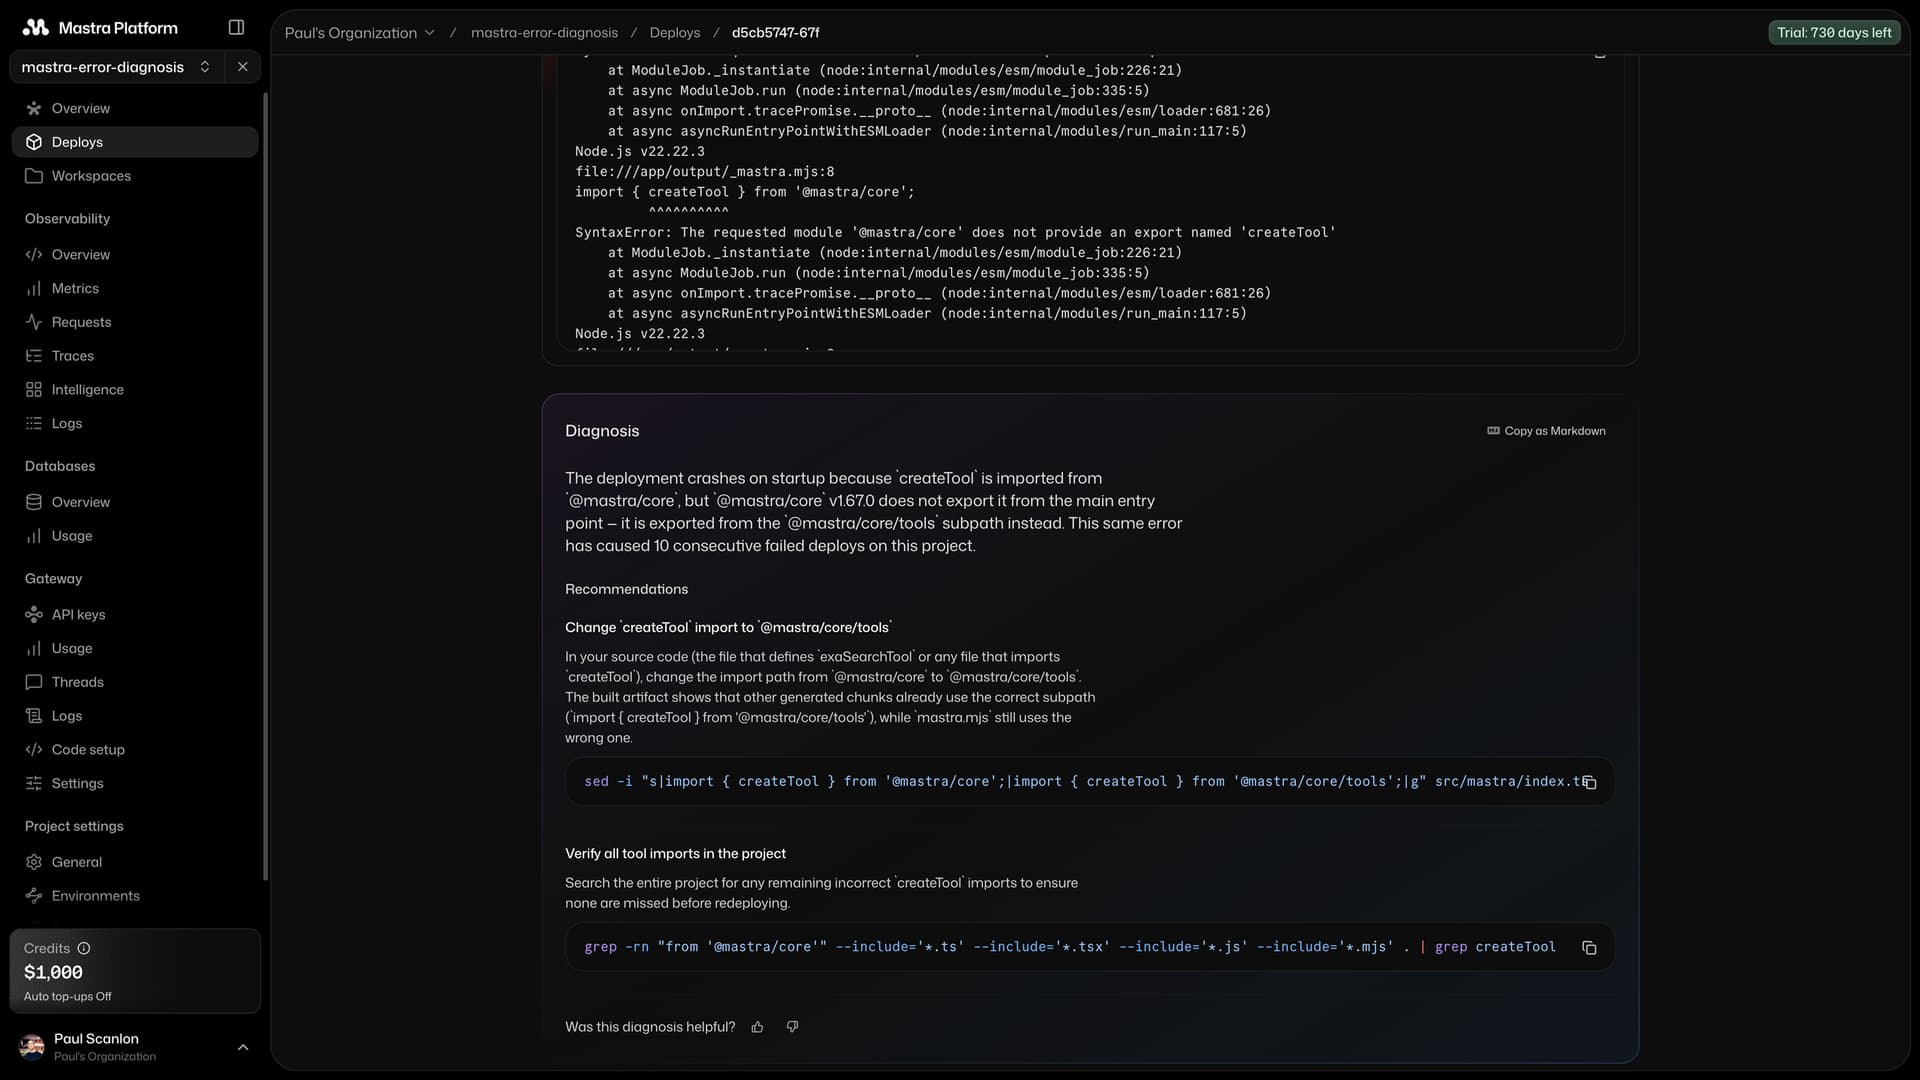Click the API keys icon
The height and width of the screenshot is (1080, 1920).
point(34,615)
